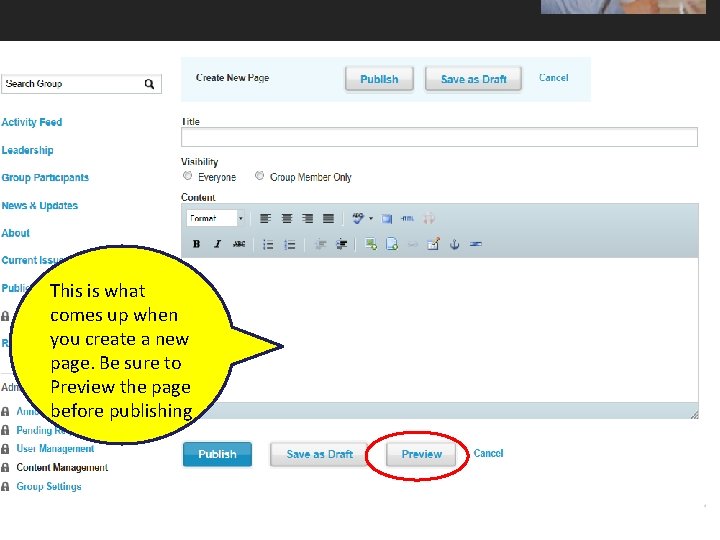Insert a numbered list
This screenshot has width=720, height=540.
click(x=290, y=245)
